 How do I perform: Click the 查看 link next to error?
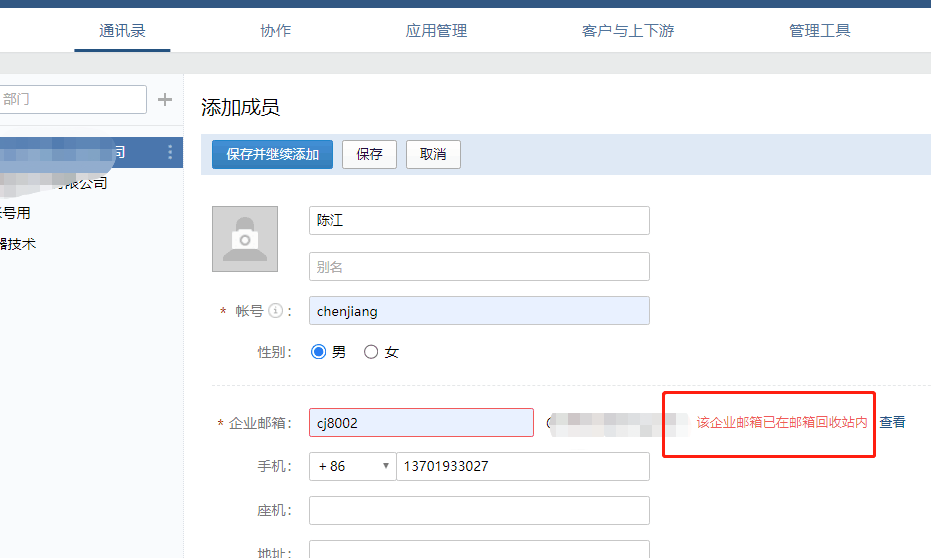point(892,422)
